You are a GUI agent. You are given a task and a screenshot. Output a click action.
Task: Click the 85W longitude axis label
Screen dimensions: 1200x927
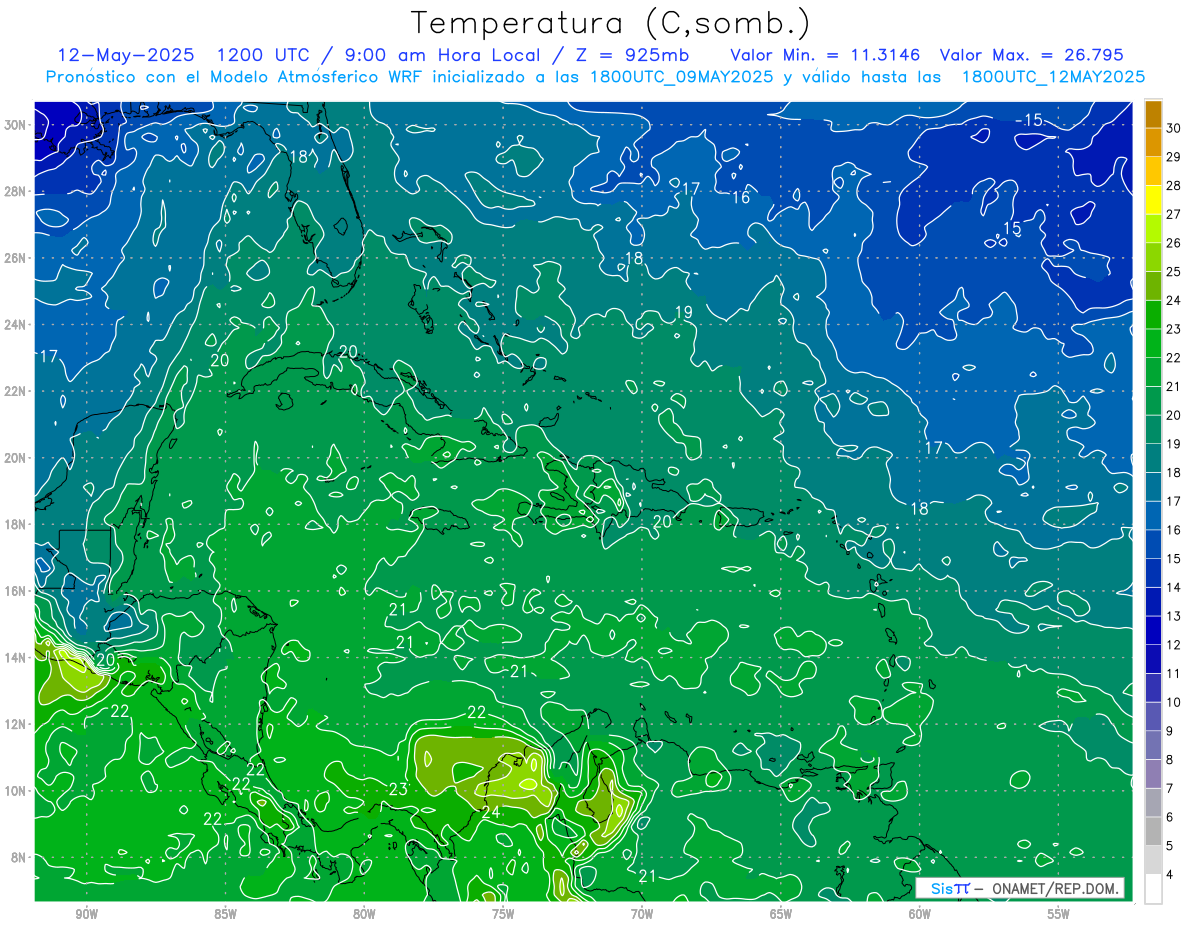[225, 914]
